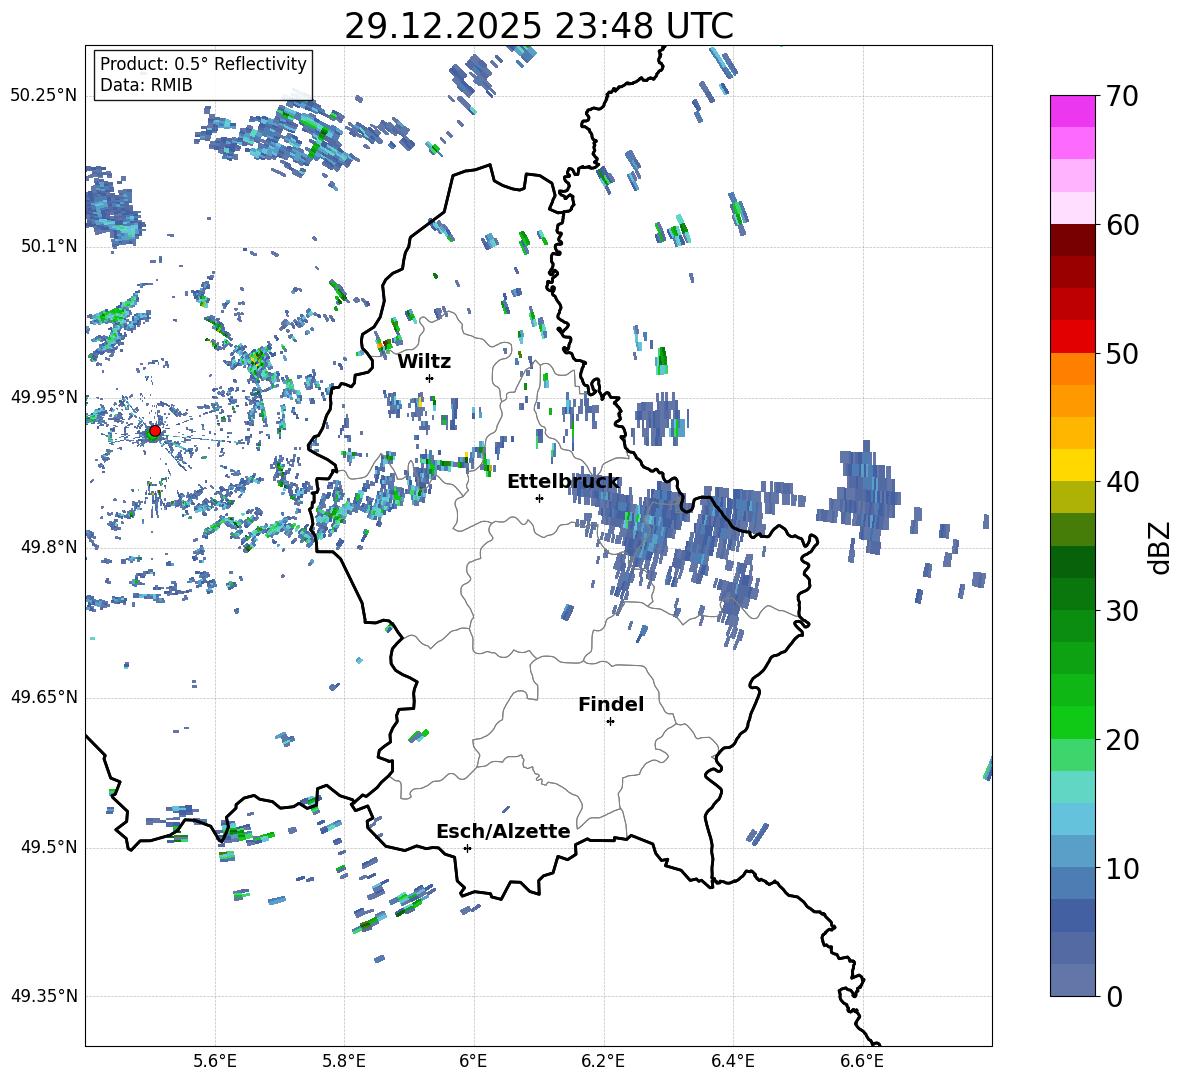Click the 6°E longitude label
Screen dimensions: 1184x1081
[x=473, y=1061]
